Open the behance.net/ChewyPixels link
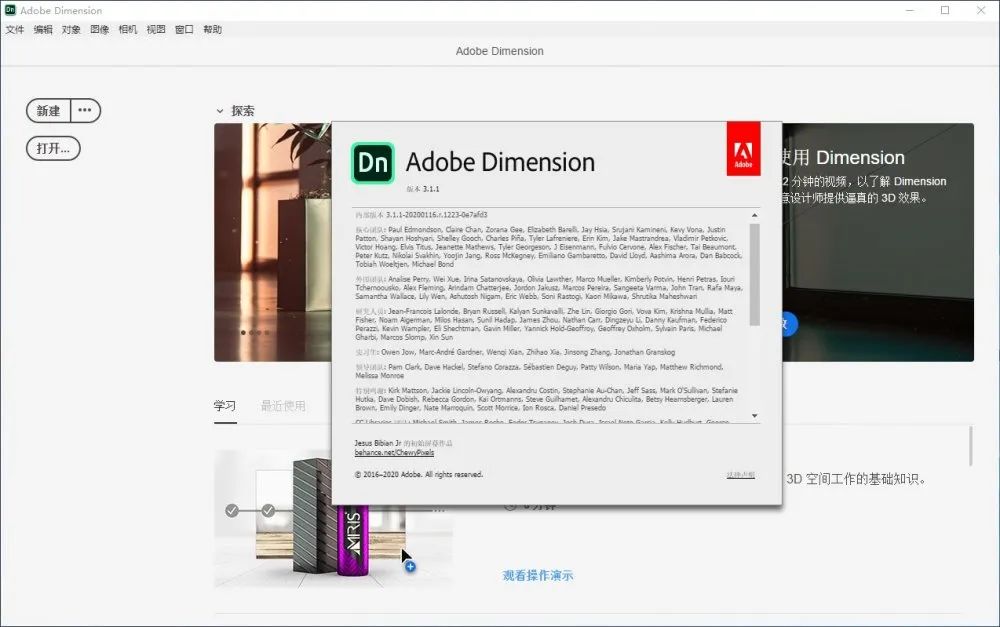The width and height of the screenshot is (1000, 627). click(394, 452)
